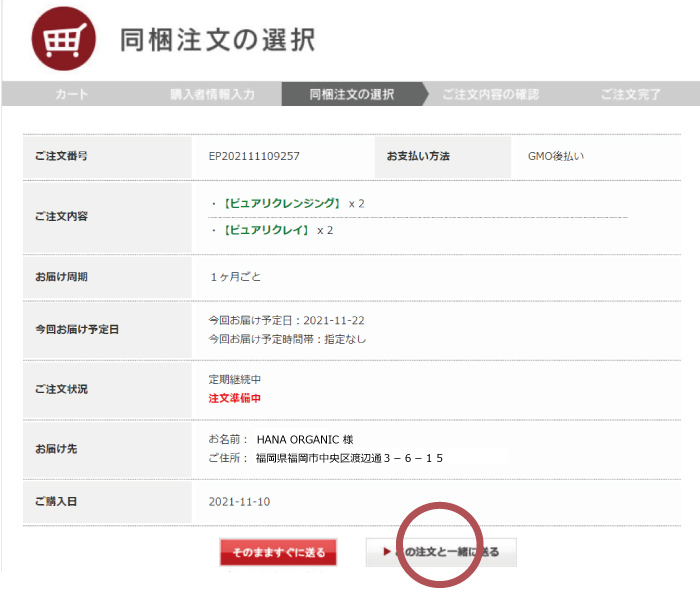Screen dimensions: 700x589
Task: Click the 今回お届け予定日 2021-11-22 text
Action: [285, 320]
